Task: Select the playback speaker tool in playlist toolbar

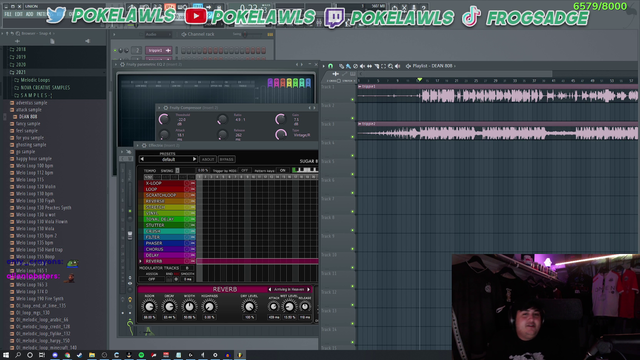Action: [397, 66]
